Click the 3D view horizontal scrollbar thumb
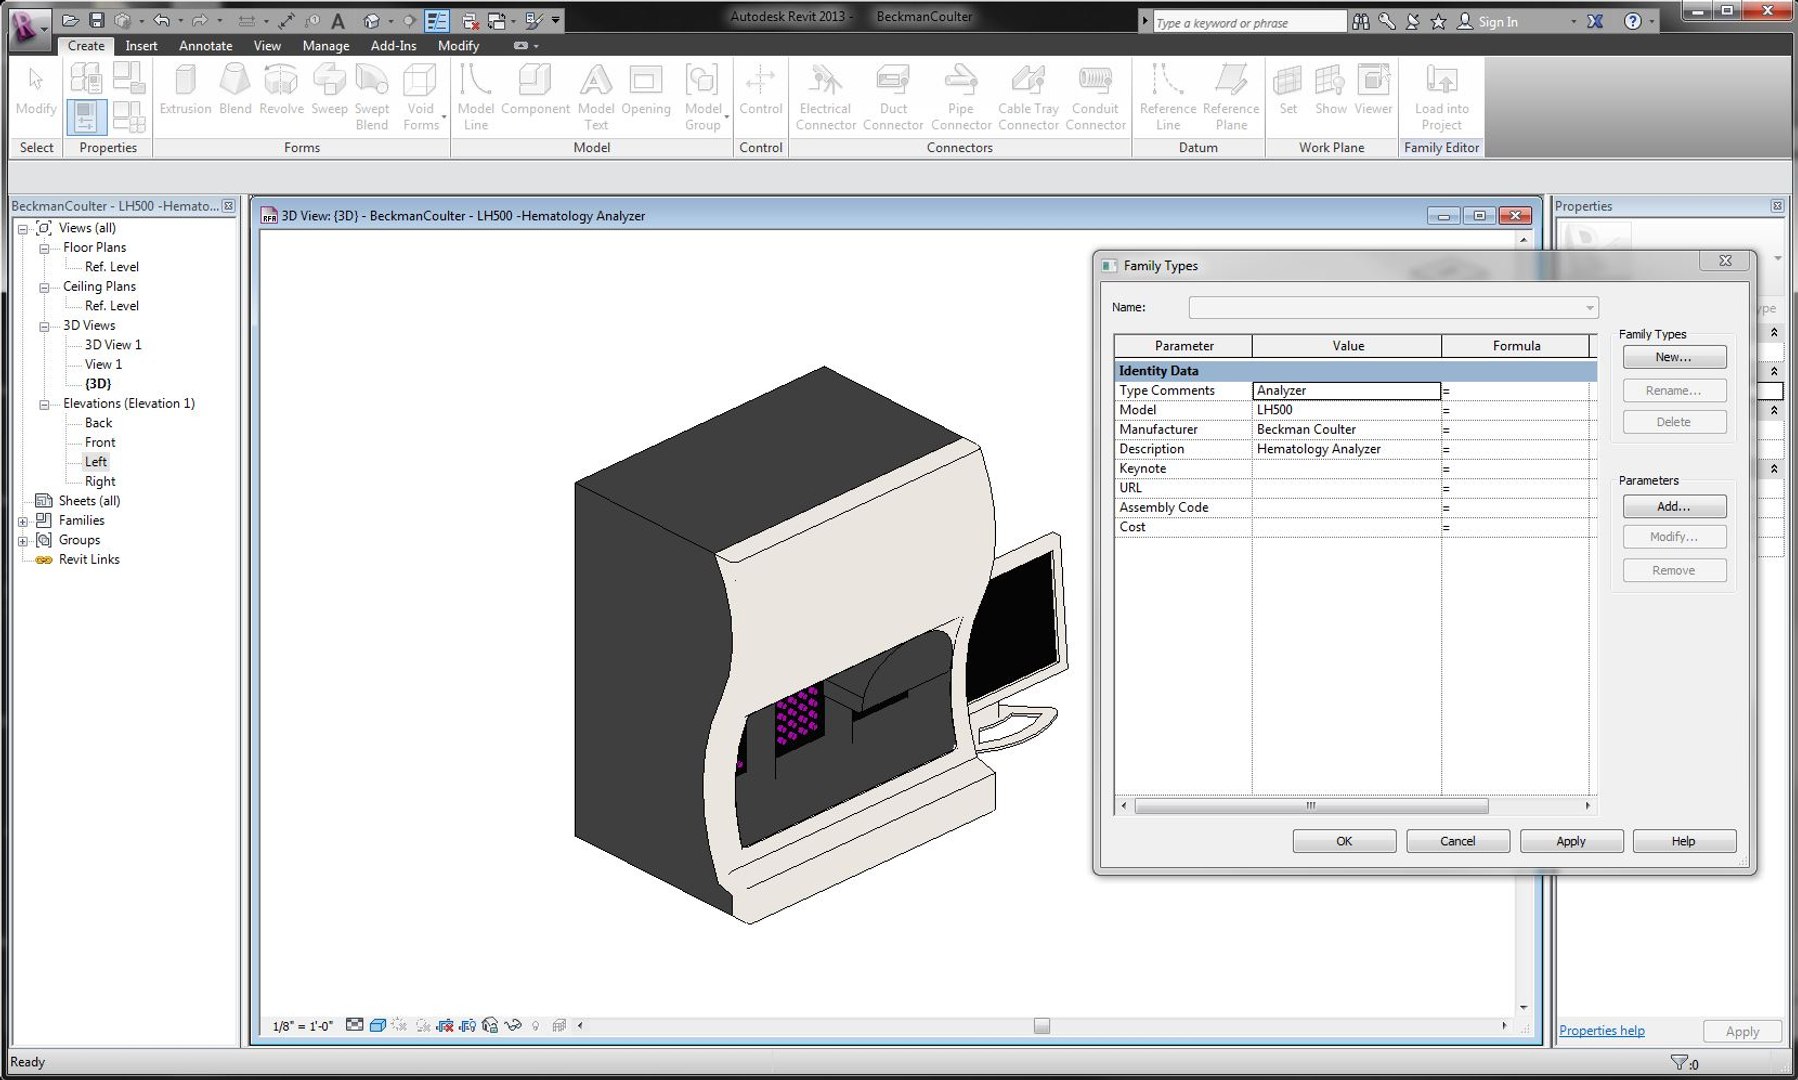 point(1041,1026)
